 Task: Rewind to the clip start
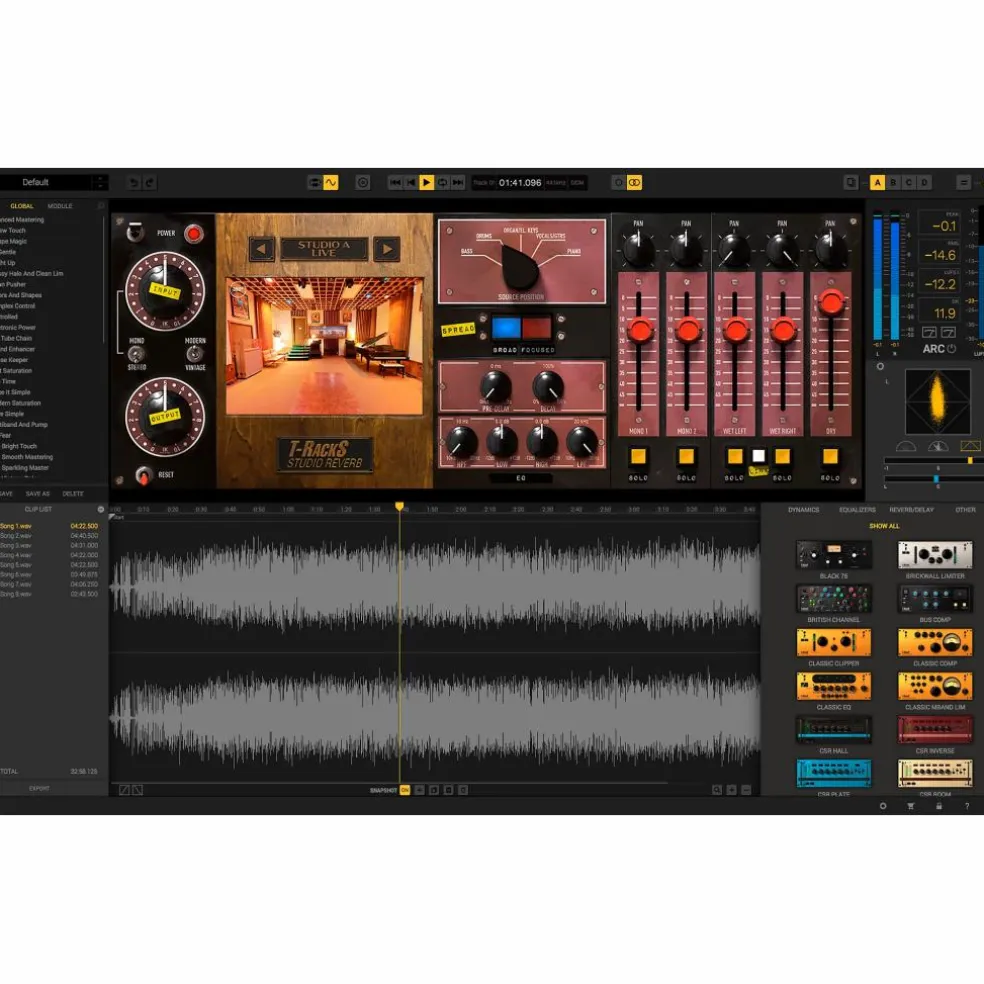pyautogui.click(x=411, y=183)
